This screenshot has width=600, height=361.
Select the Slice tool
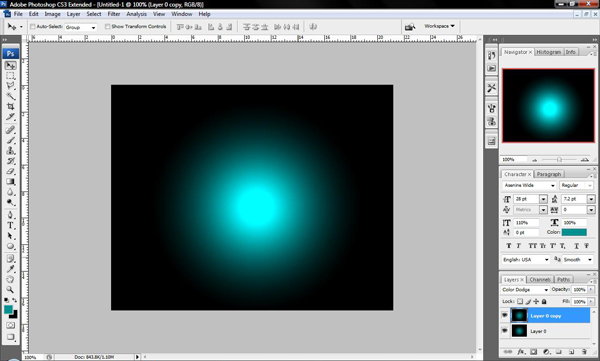tap(10, 116)
